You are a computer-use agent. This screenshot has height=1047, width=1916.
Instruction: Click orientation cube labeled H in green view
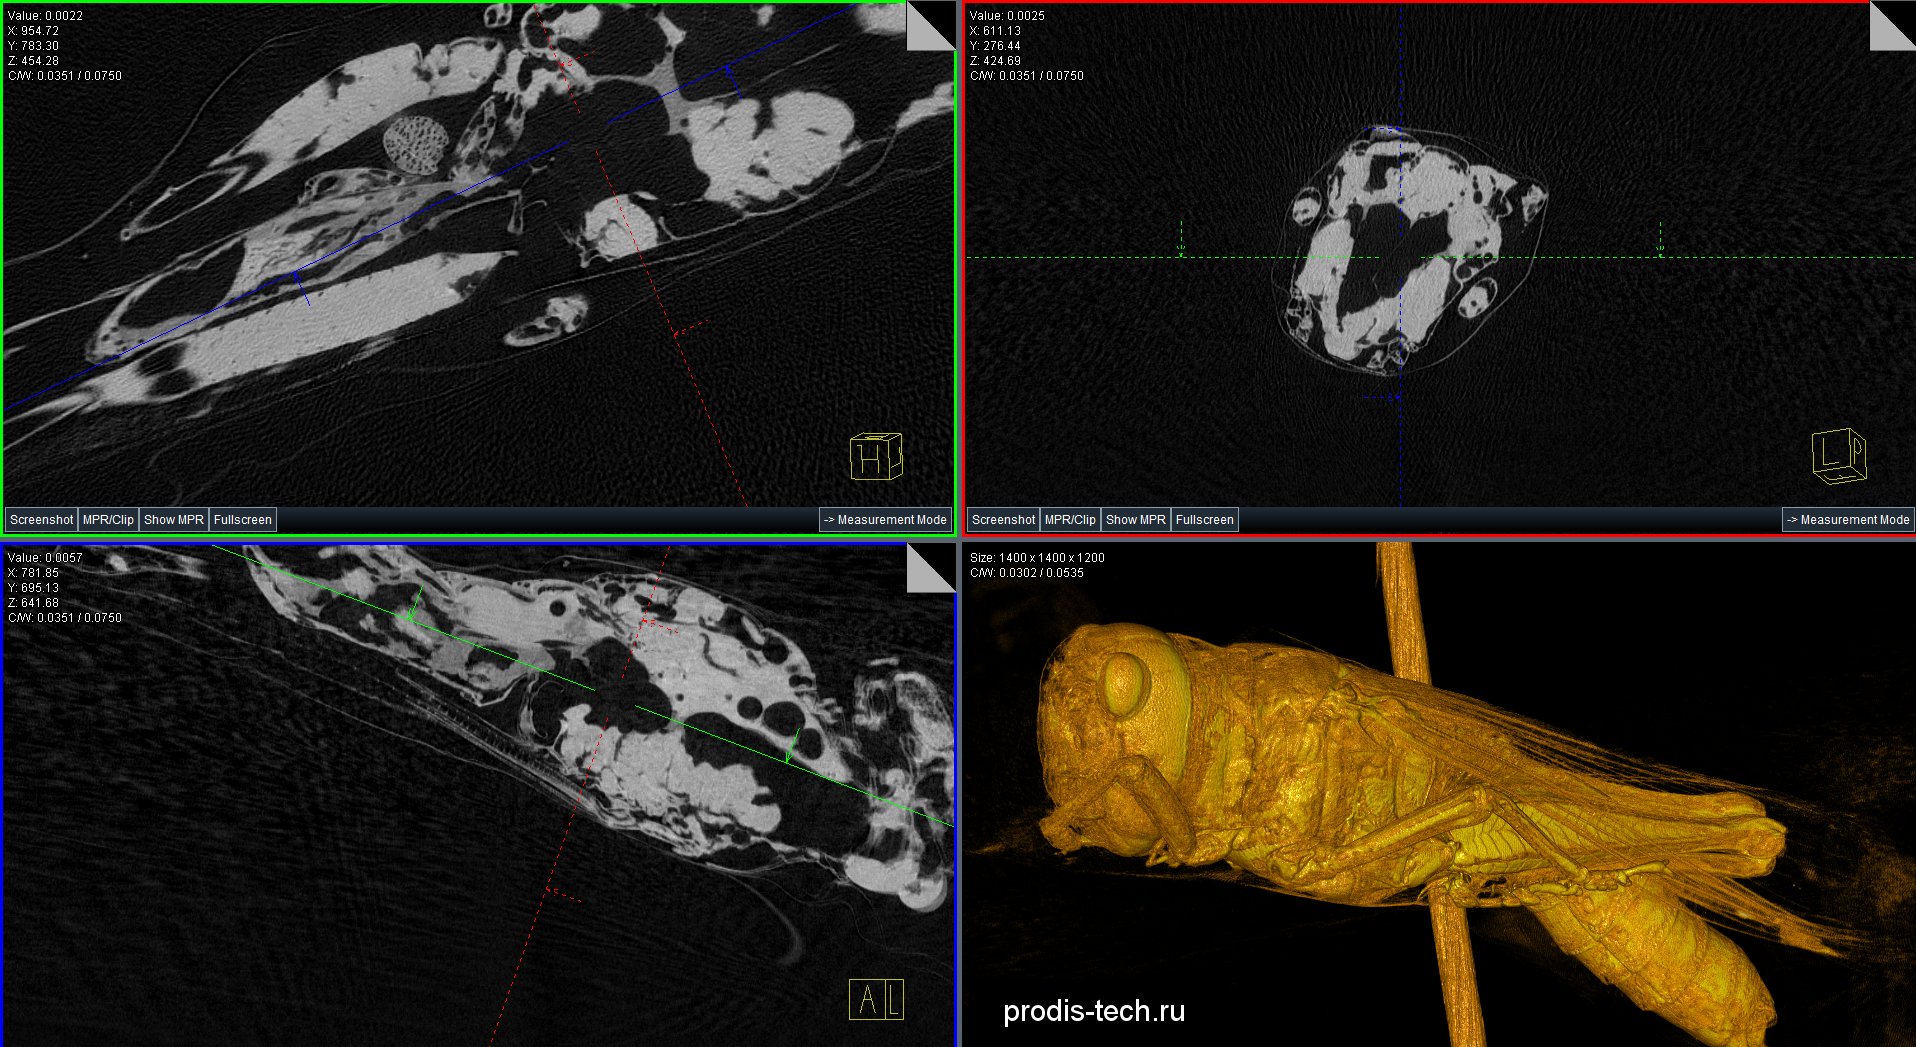[876, 457]
